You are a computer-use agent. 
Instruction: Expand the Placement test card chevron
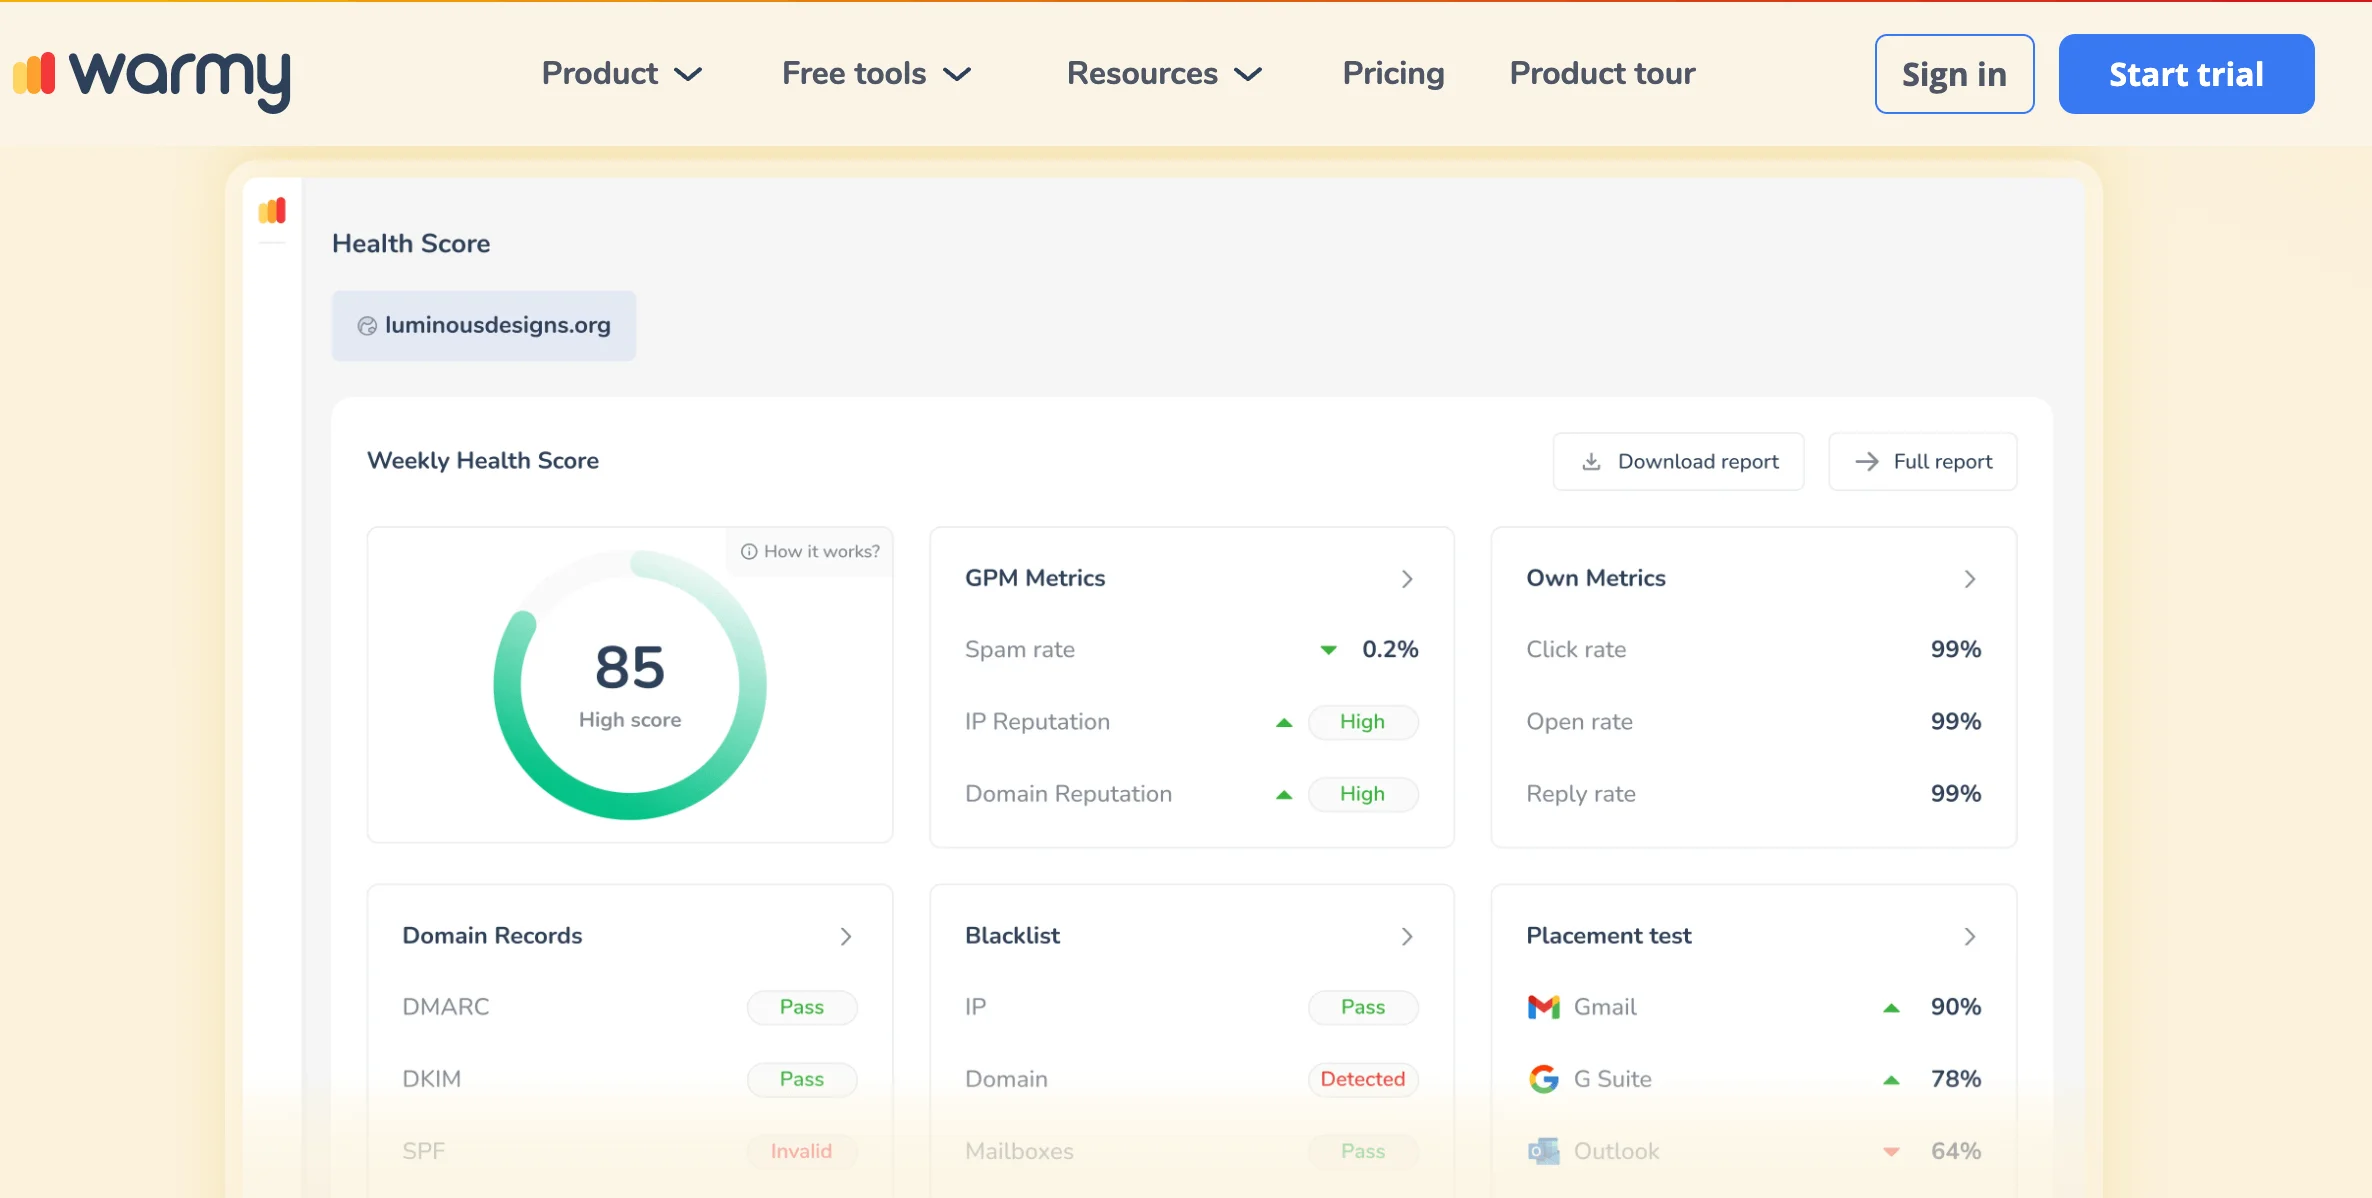(1969, 937)
